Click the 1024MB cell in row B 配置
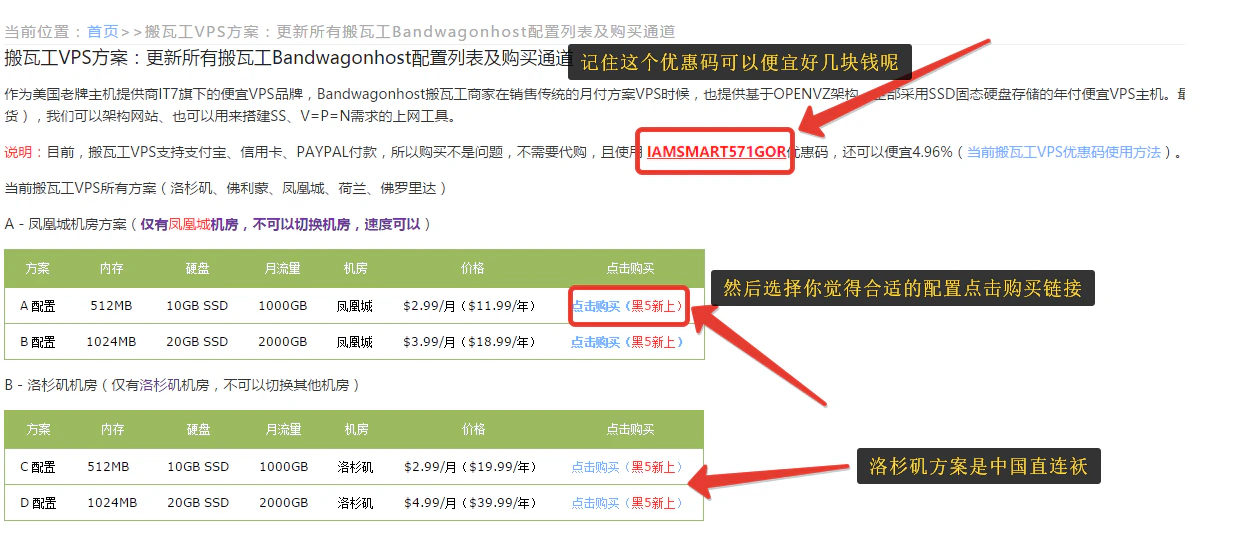 point(111,342)
